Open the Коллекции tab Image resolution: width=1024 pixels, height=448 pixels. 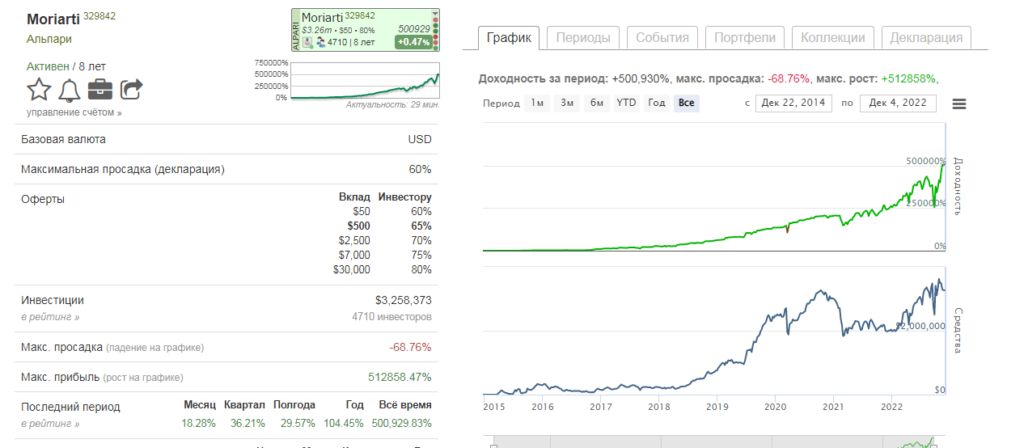coord(833,38)
